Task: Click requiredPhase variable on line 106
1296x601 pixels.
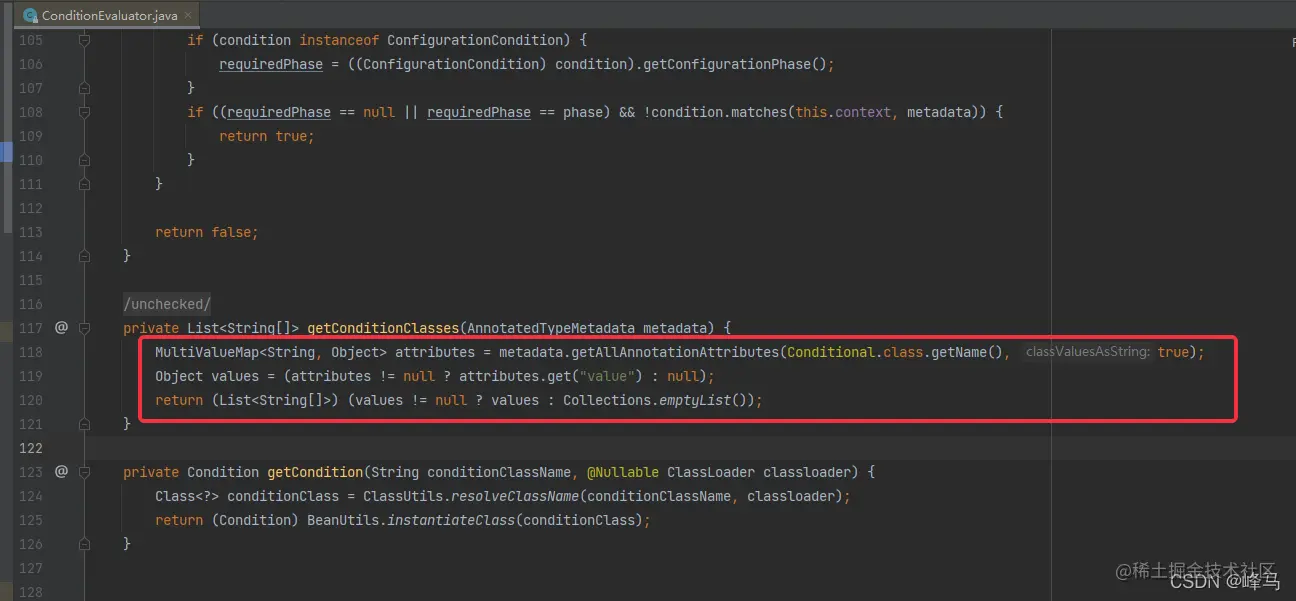Action: tap(271, 64)
